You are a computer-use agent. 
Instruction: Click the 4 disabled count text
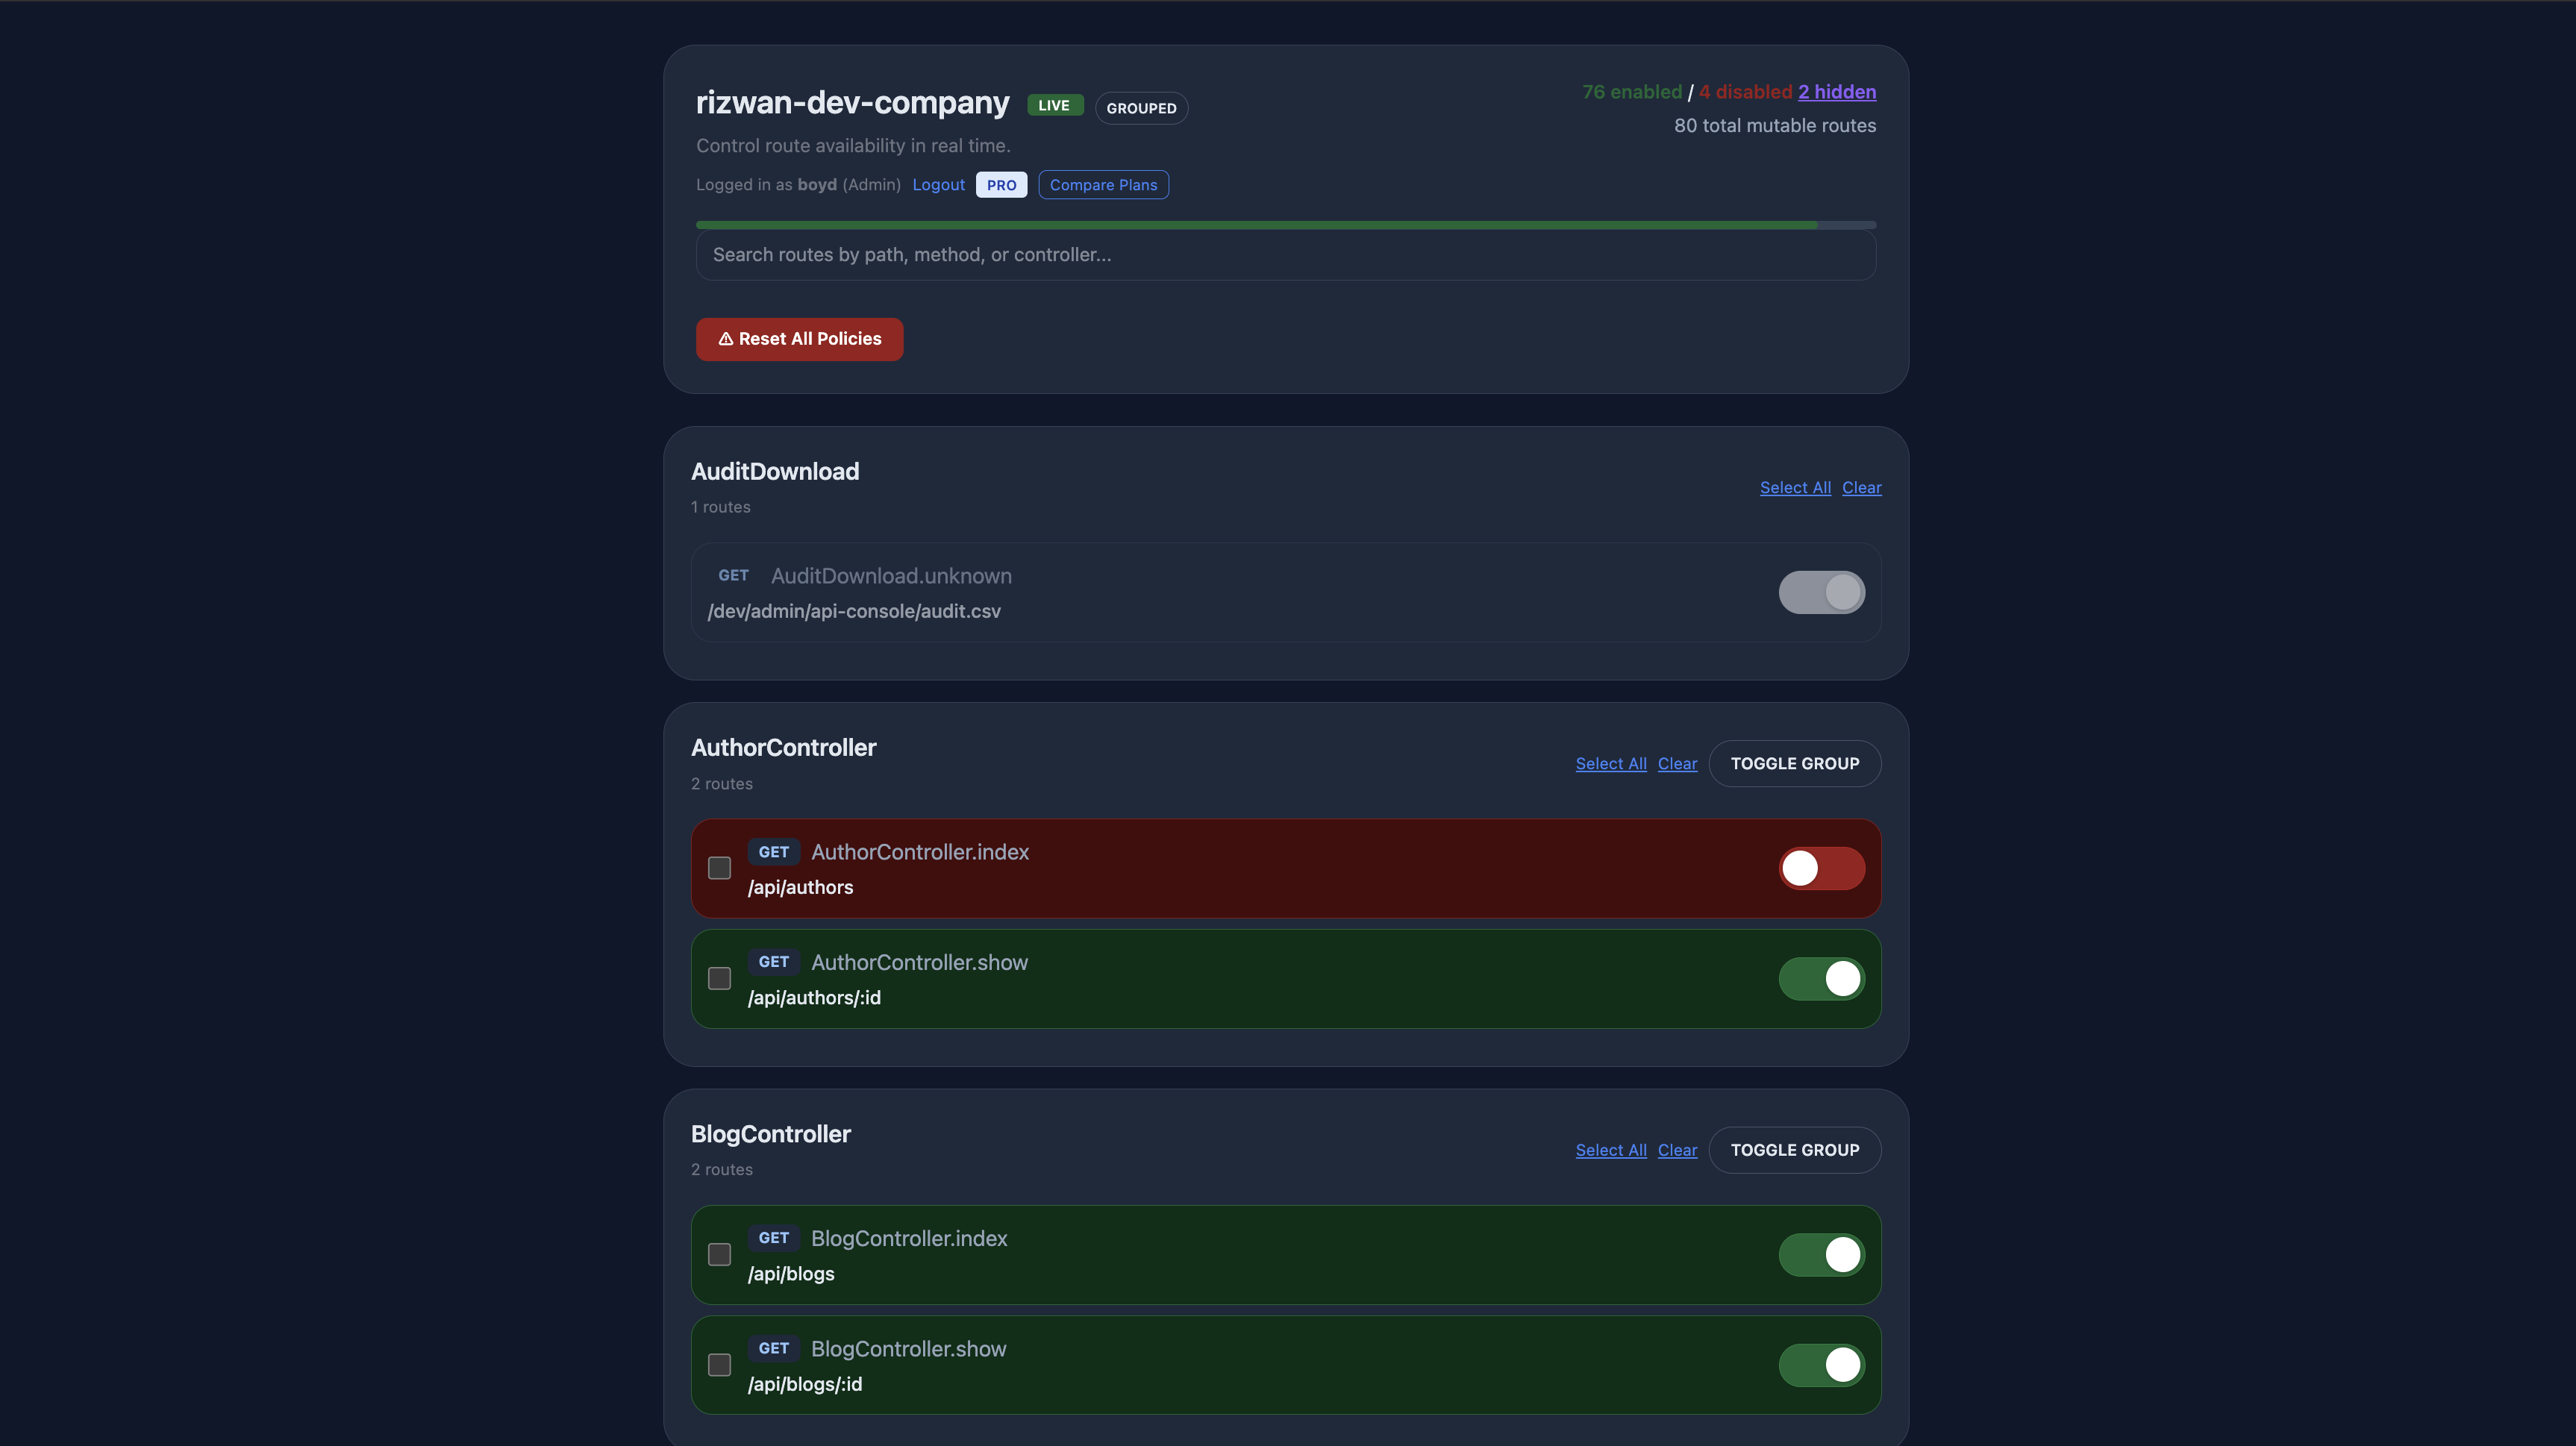click(x=1745, y=92)
